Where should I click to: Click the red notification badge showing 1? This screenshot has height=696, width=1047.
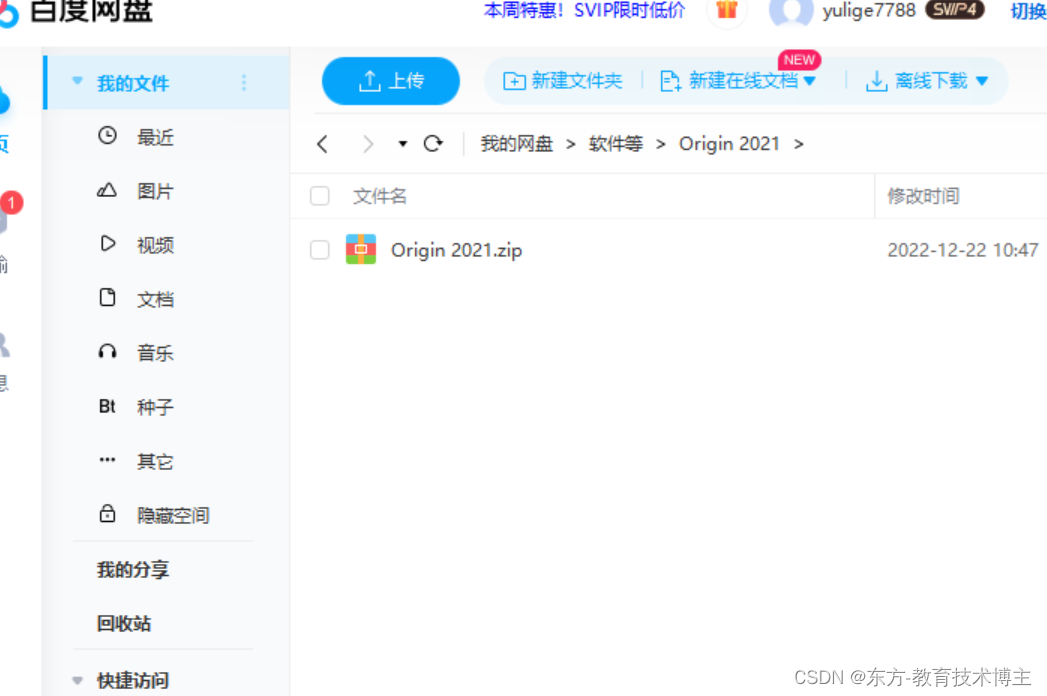[11, 202]
